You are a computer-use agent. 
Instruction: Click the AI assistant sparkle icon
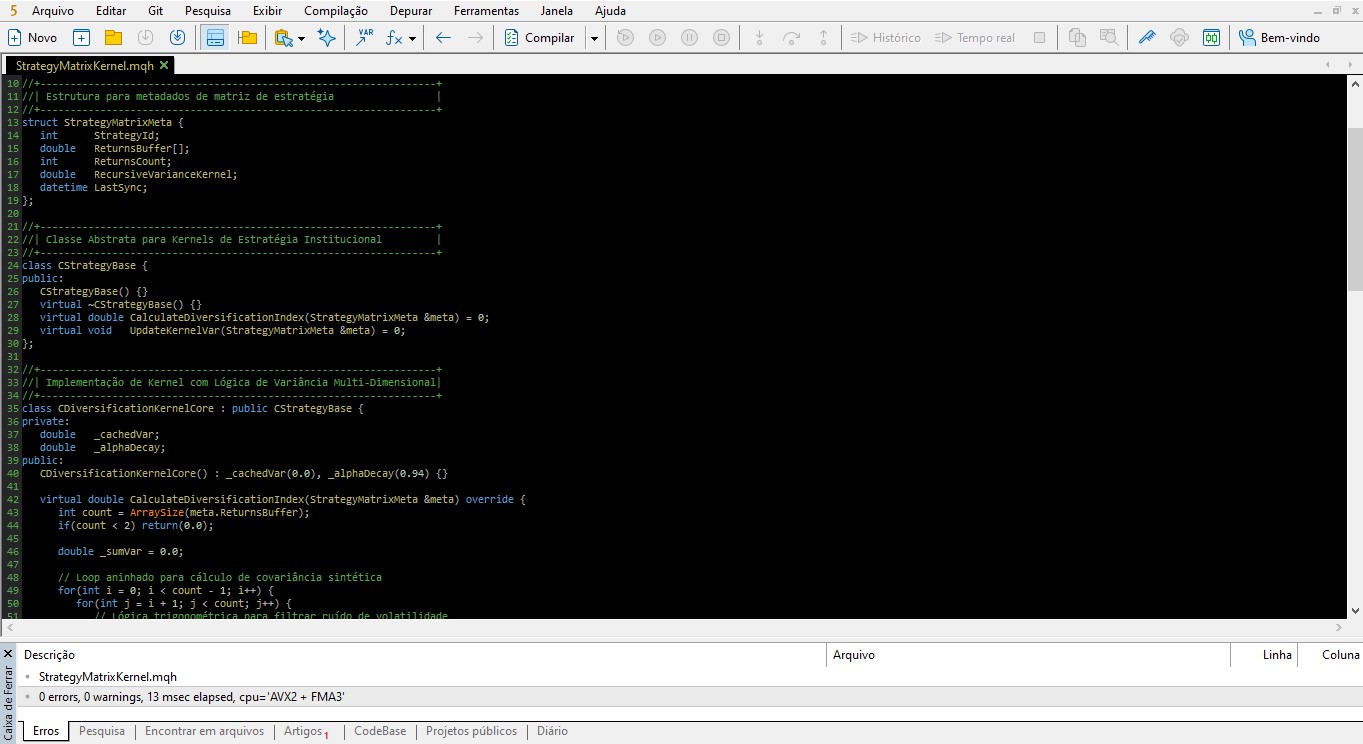tap(326, 38)
